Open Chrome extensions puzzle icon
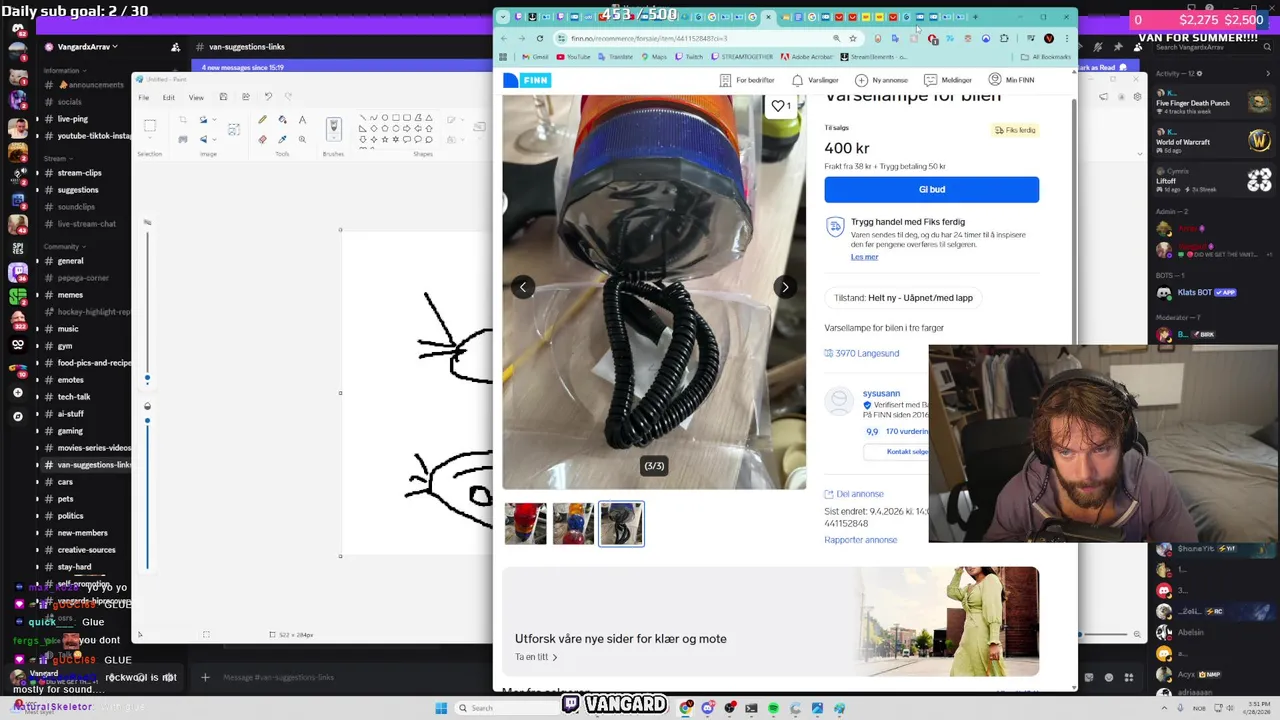This screenshot has width=1280, height=720. click(1004, 38)
